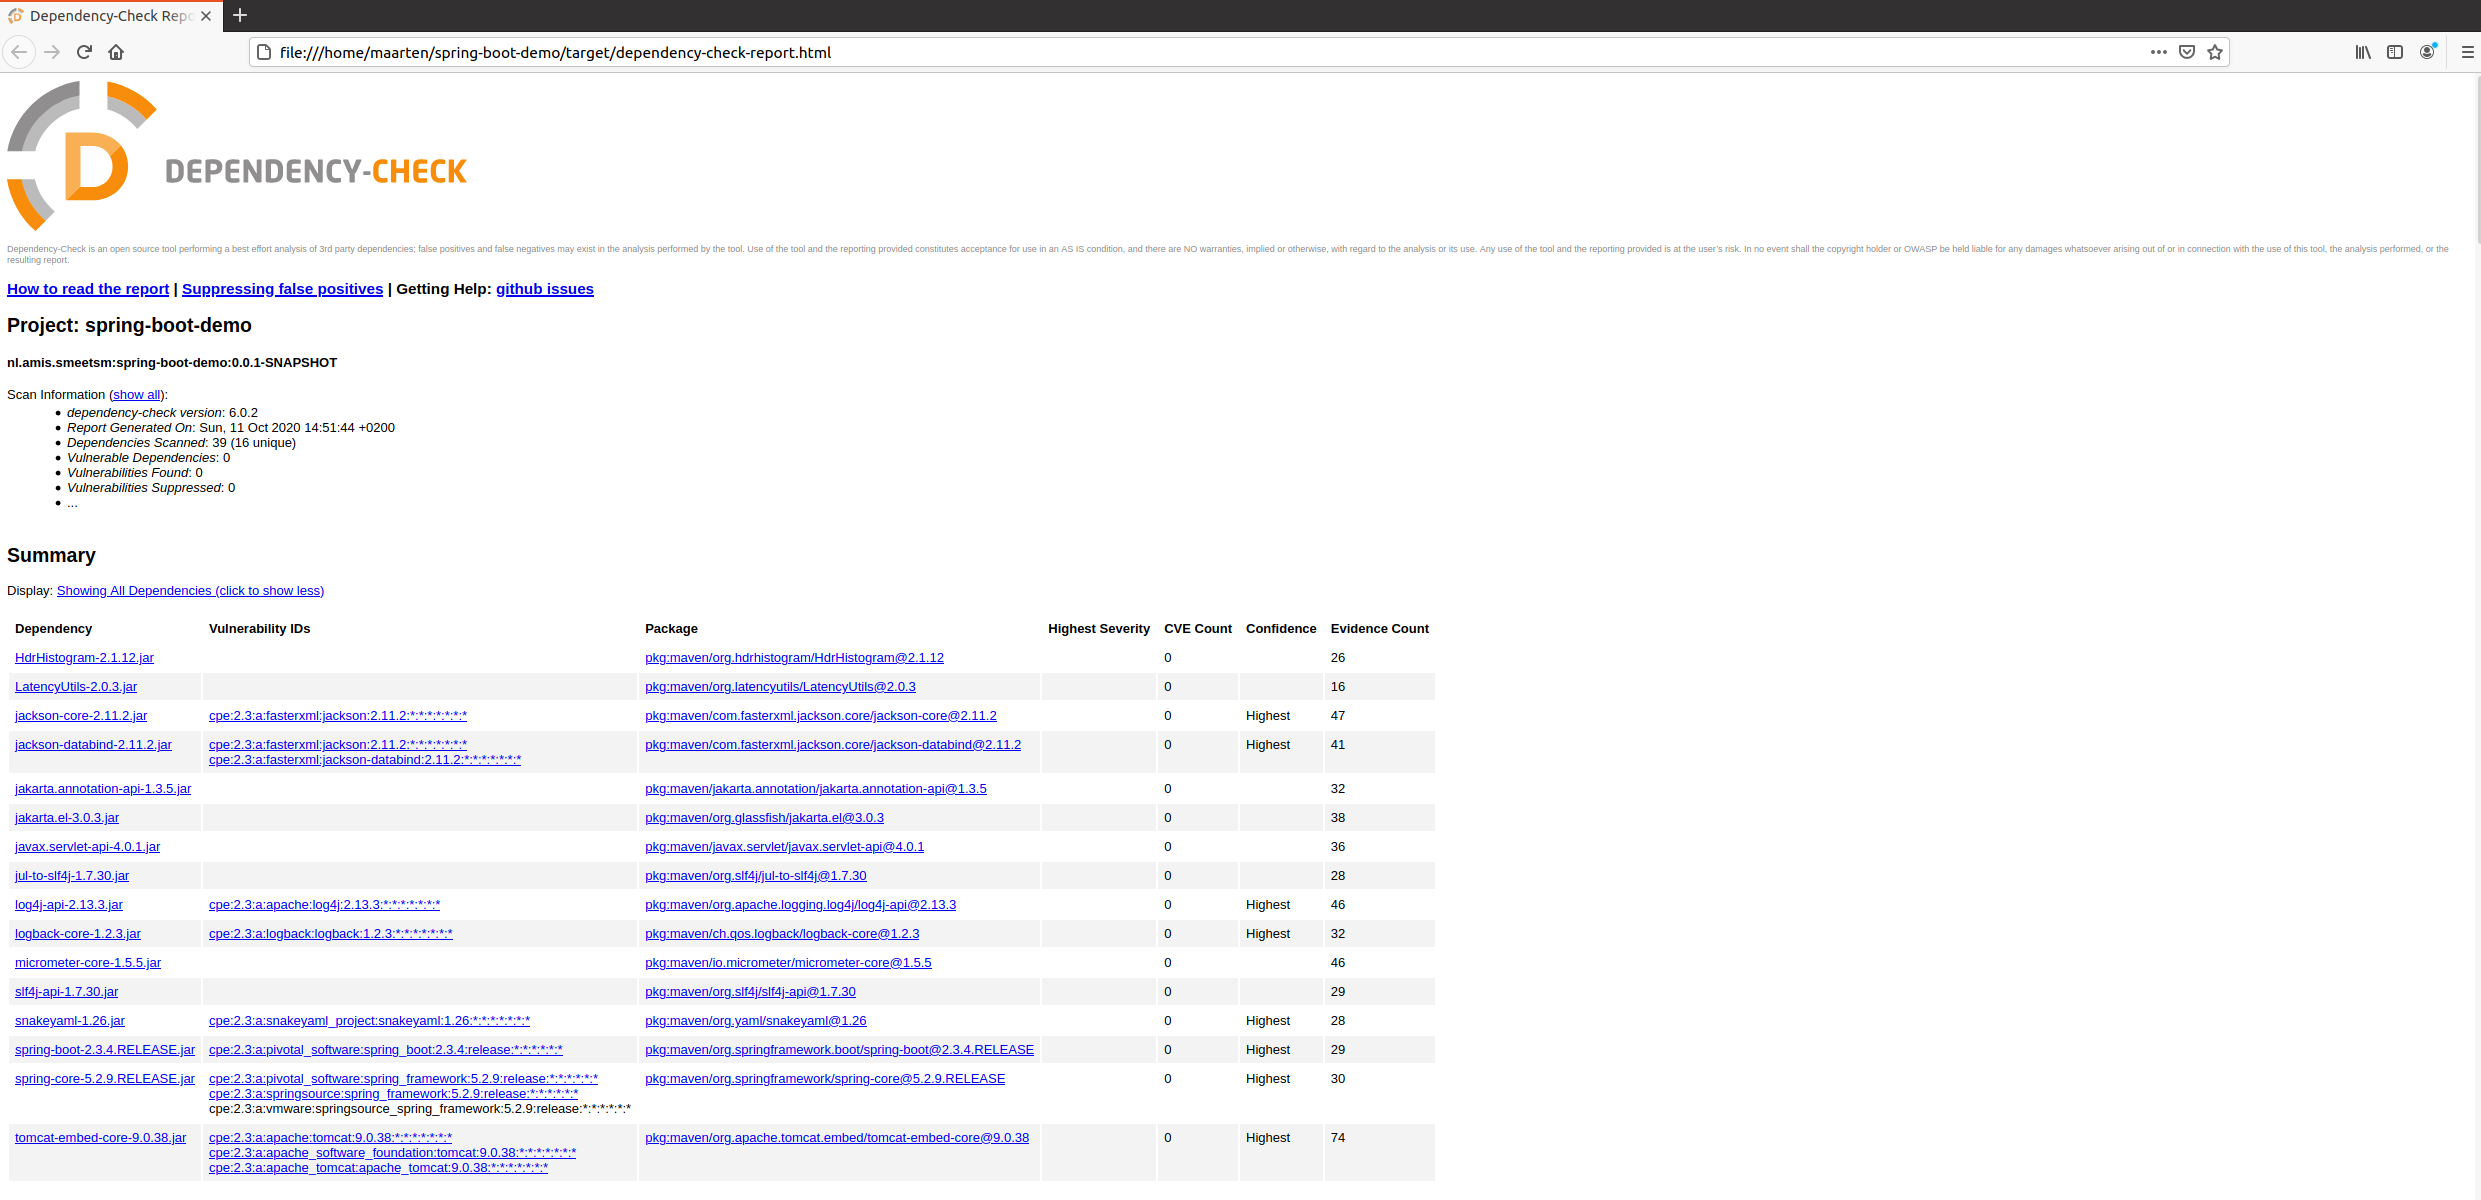Expand scan info via 'show all'

137,395
